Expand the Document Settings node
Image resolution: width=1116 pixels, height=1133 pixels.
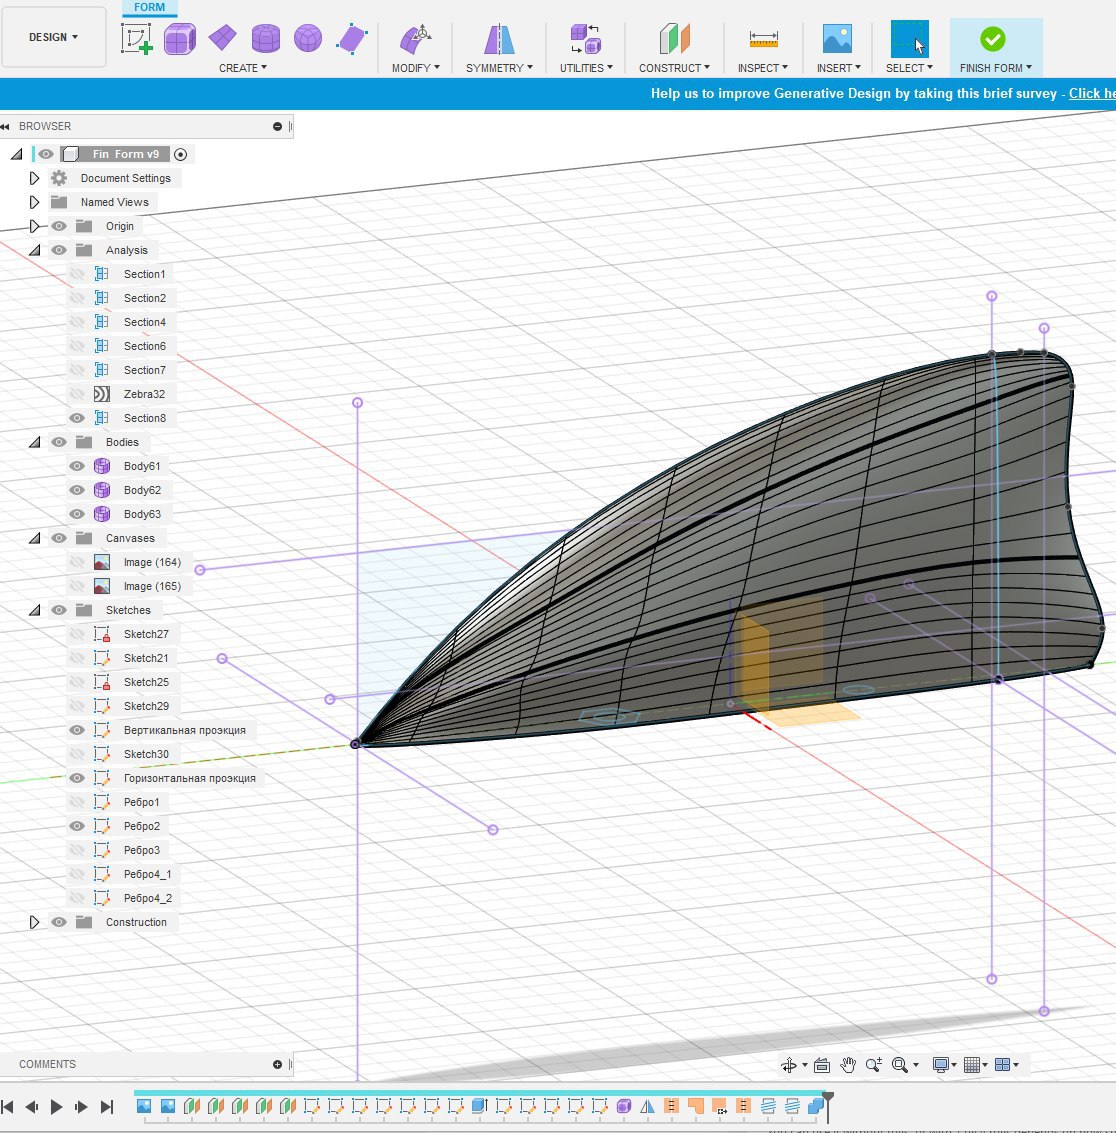coord(34,178)
